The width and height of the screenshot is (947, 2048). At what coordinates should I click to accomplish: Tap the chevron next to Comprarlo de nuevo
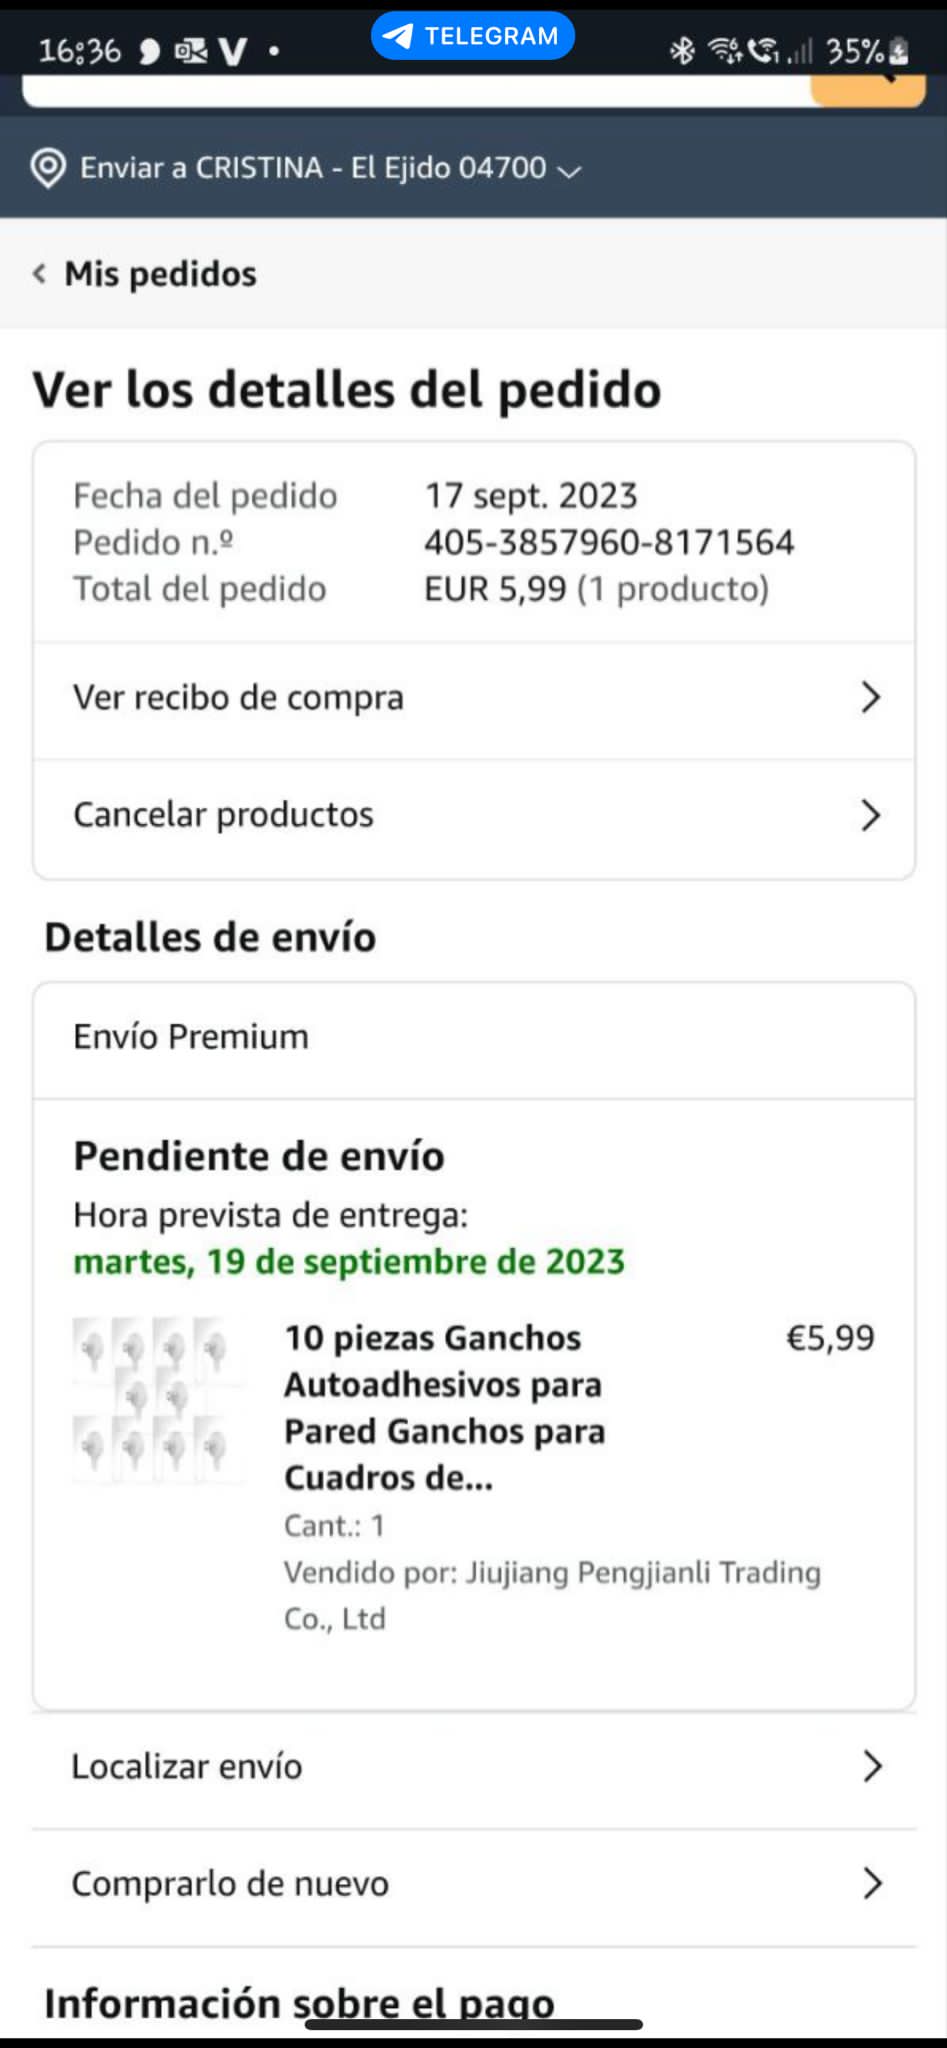[x=872, y=1883]
